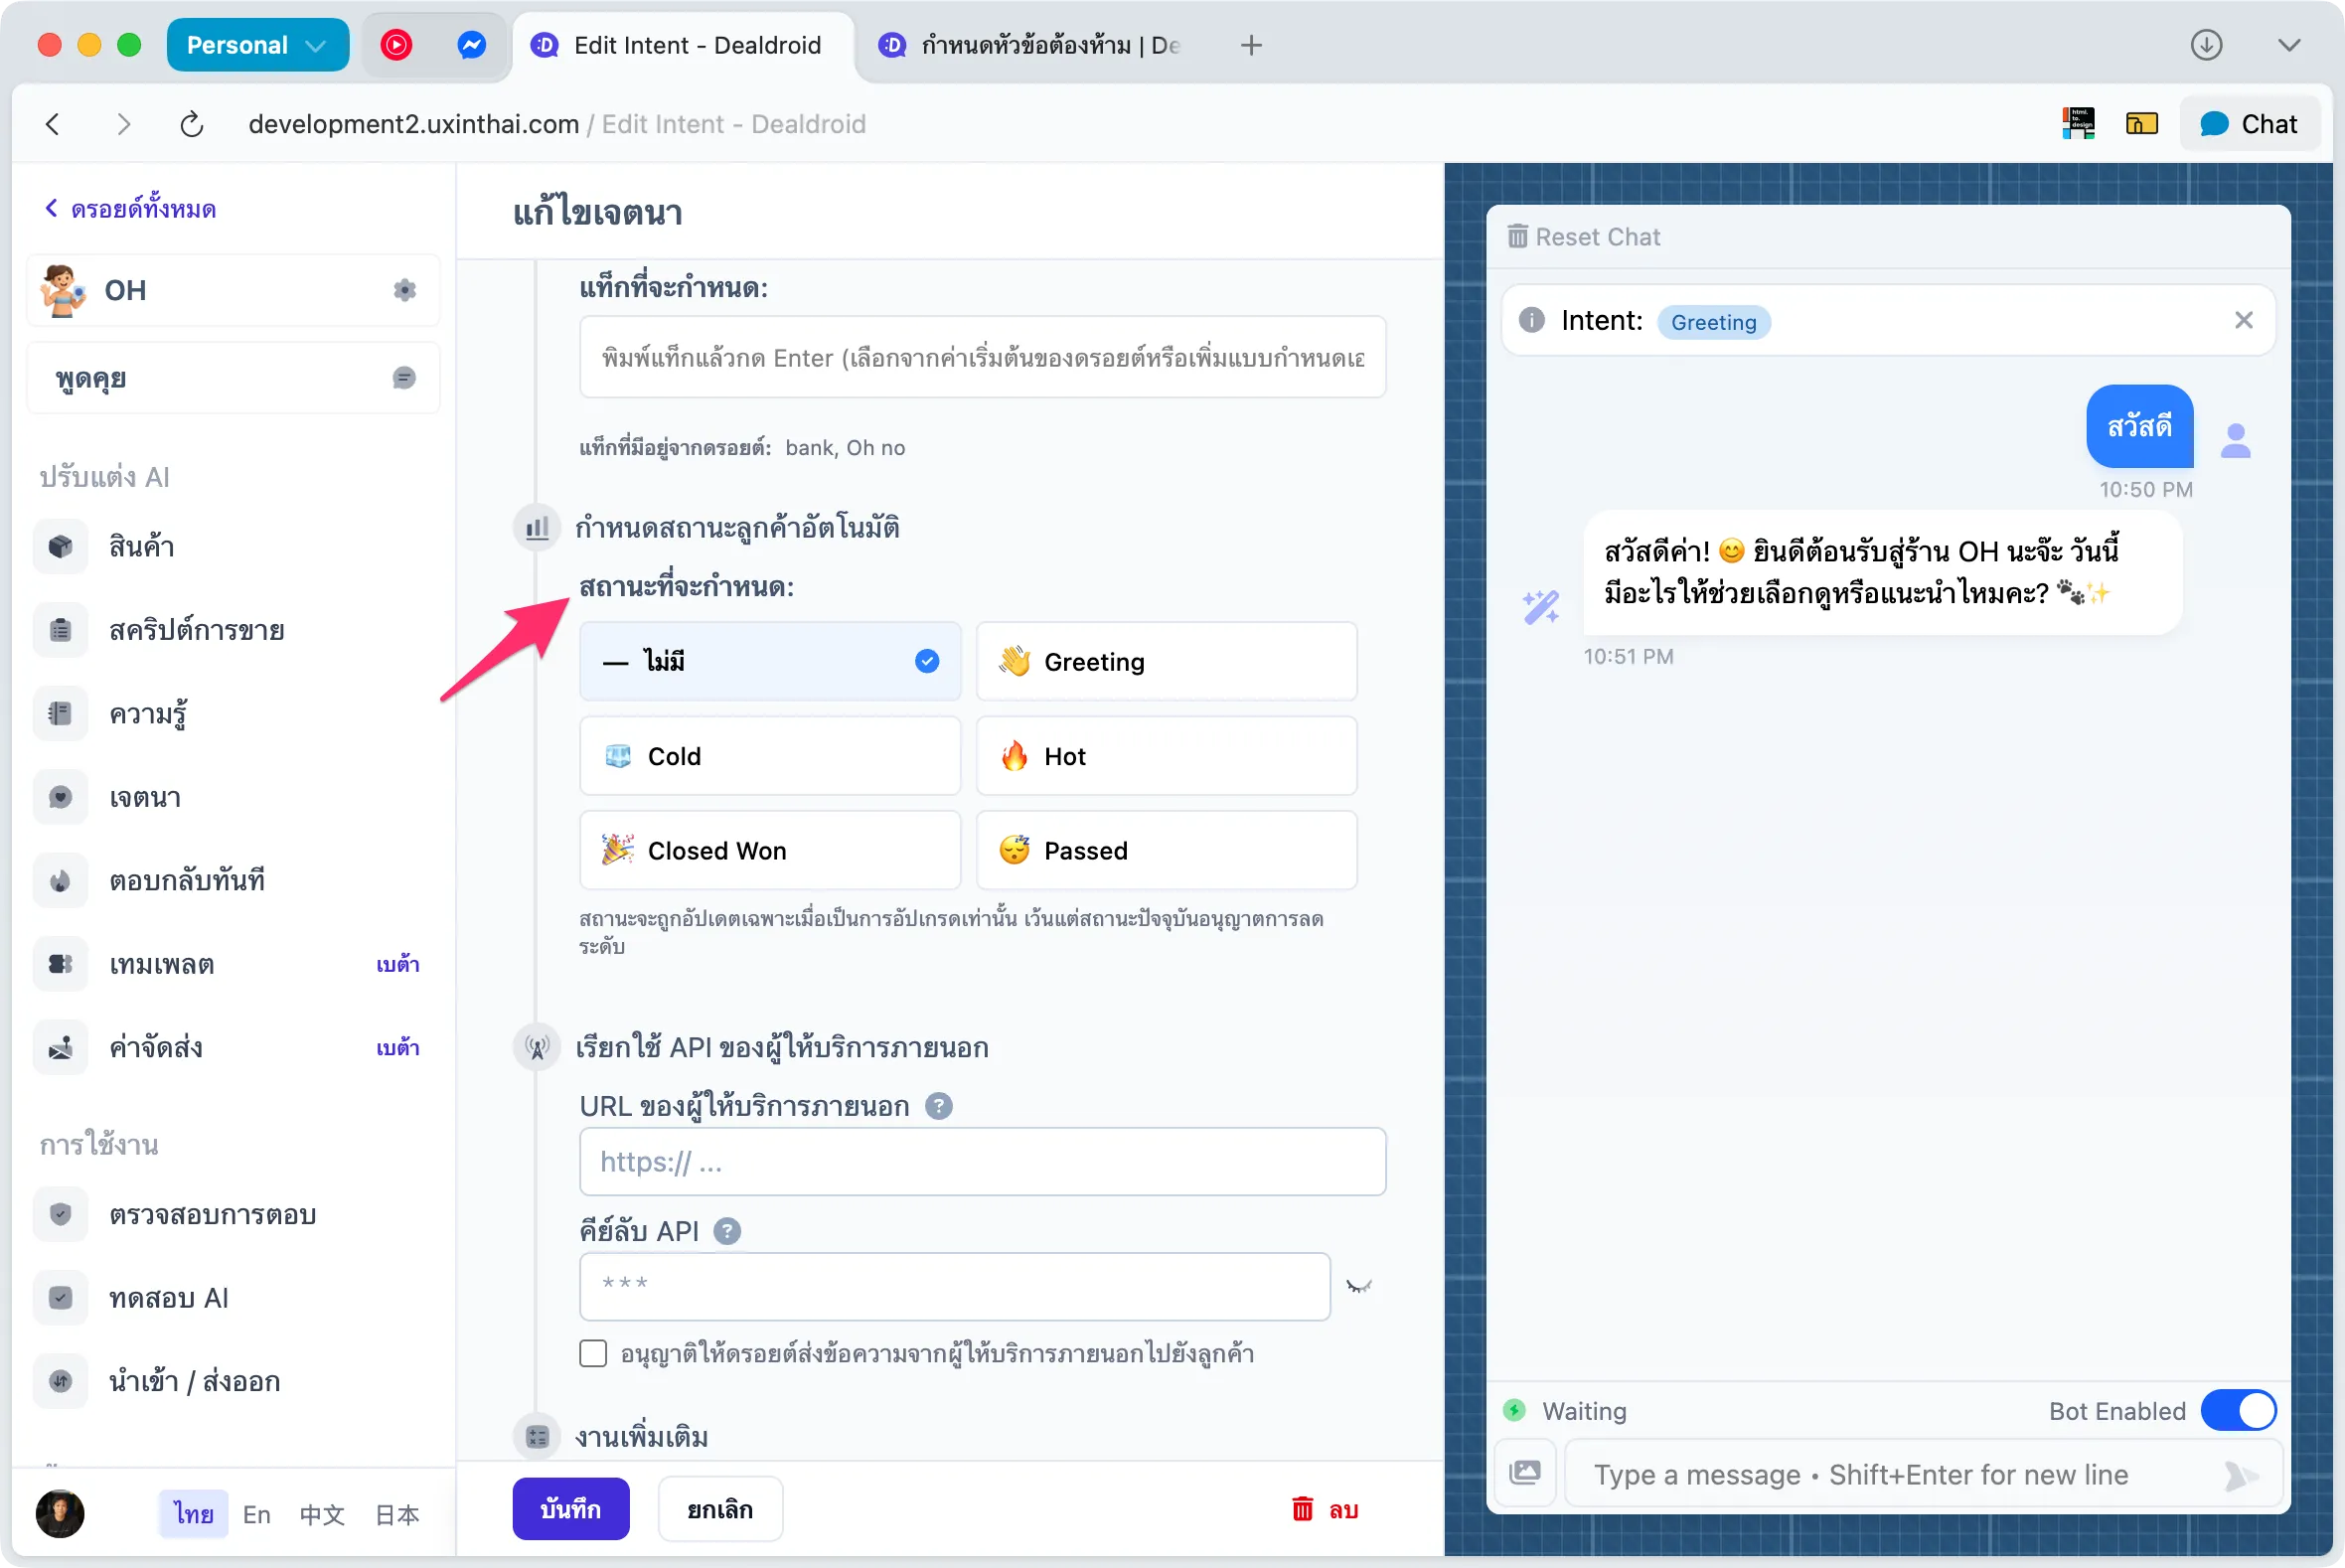Select the En language option
The width and height of the screenshot is (2345, 1568).
pos(256,1514)
